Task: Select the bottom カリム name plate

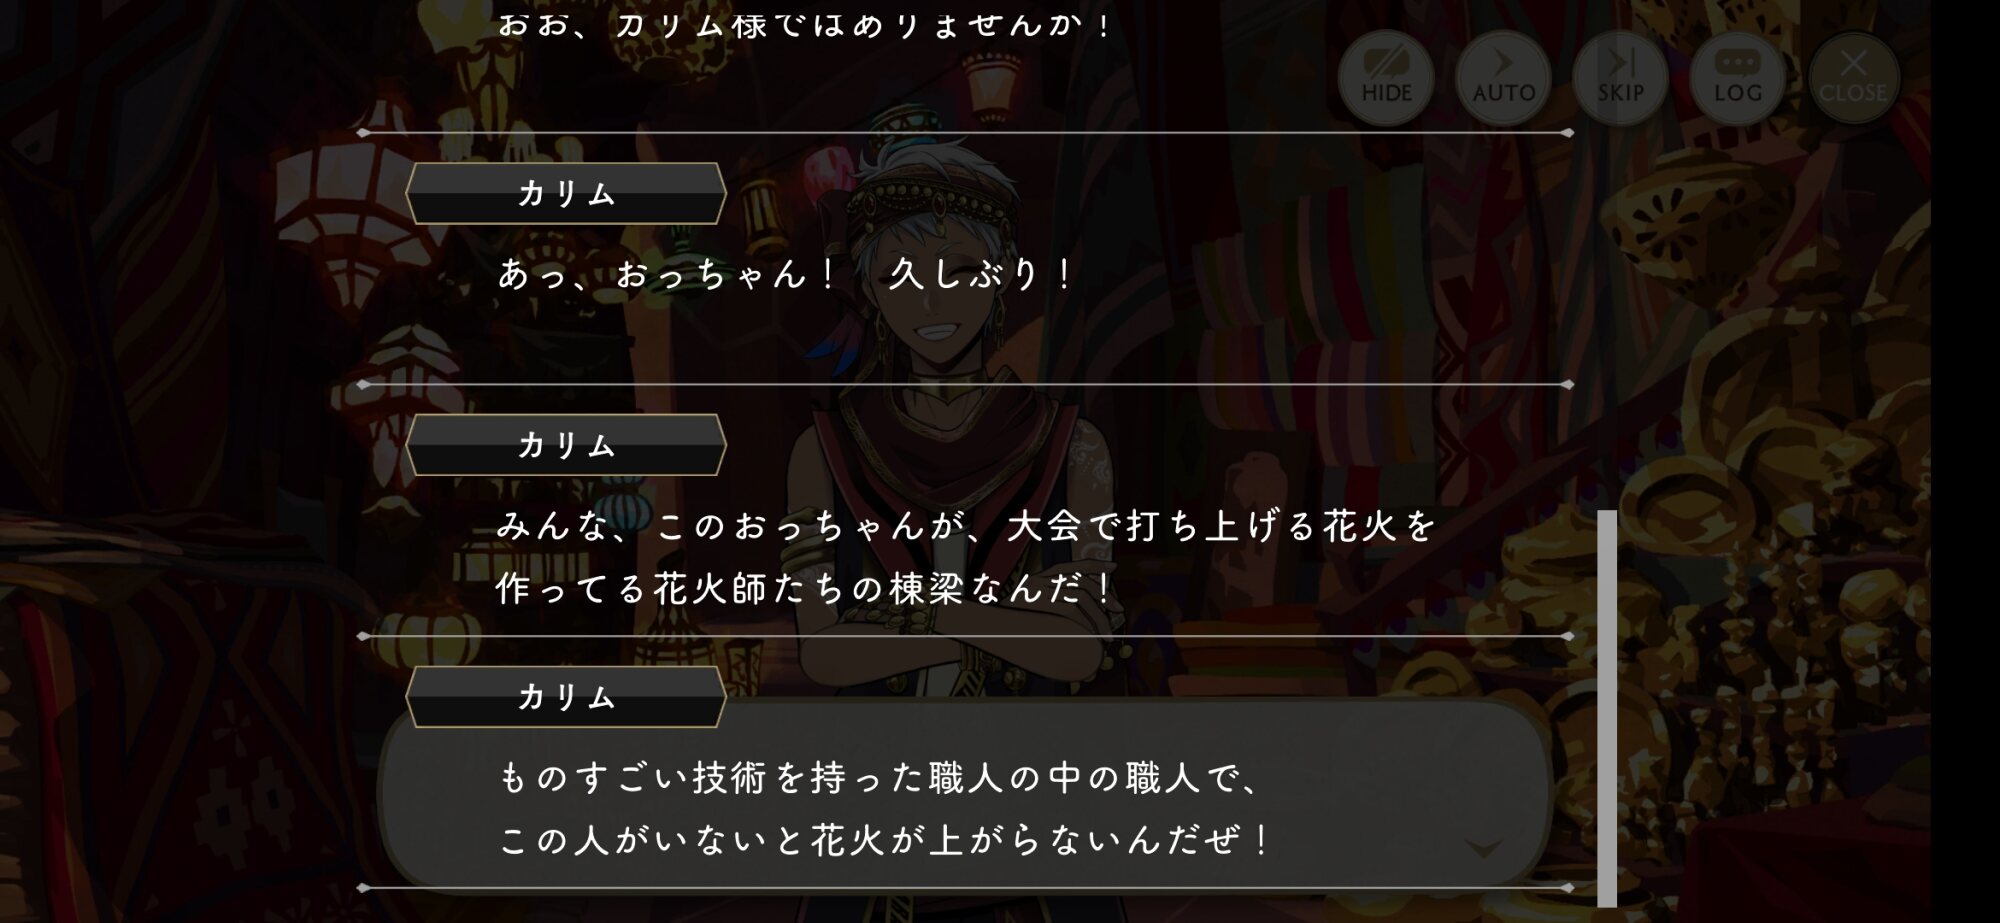Action: coord(566,696)
